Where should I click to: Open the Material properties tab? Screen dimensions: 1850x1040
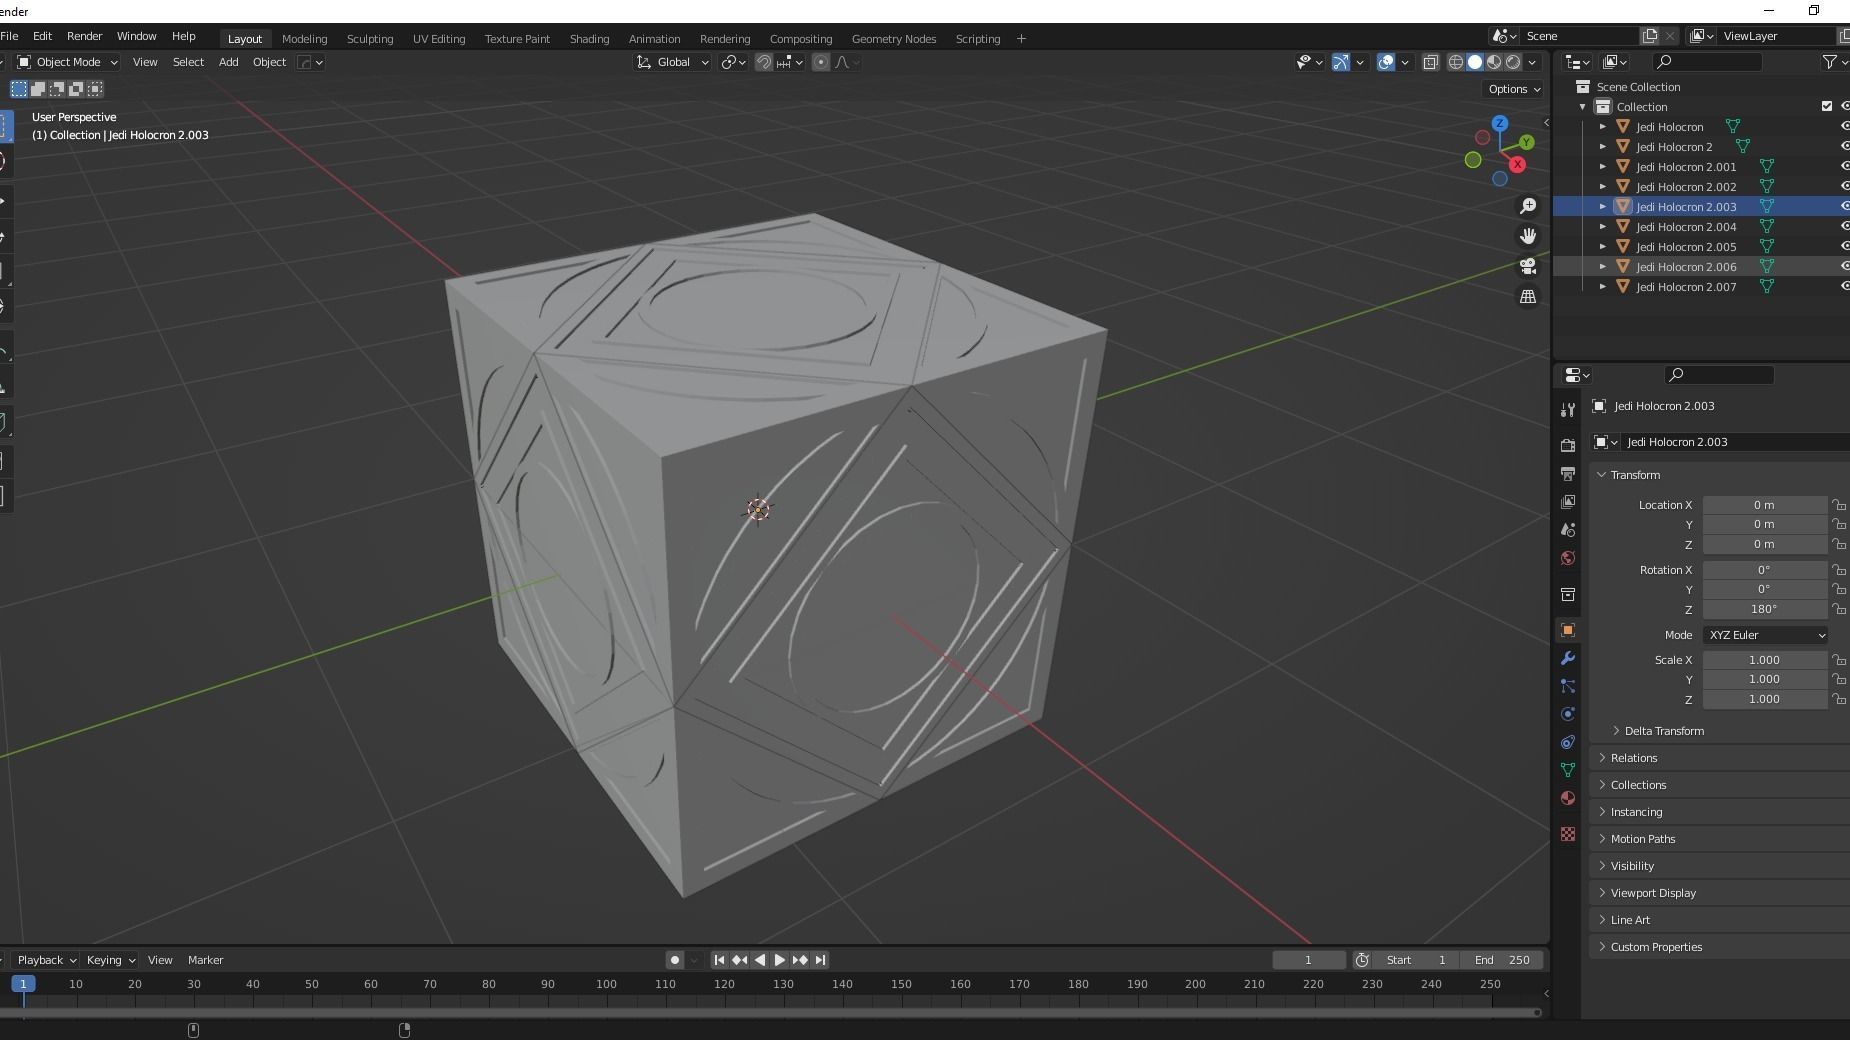tap(1568, 798)
